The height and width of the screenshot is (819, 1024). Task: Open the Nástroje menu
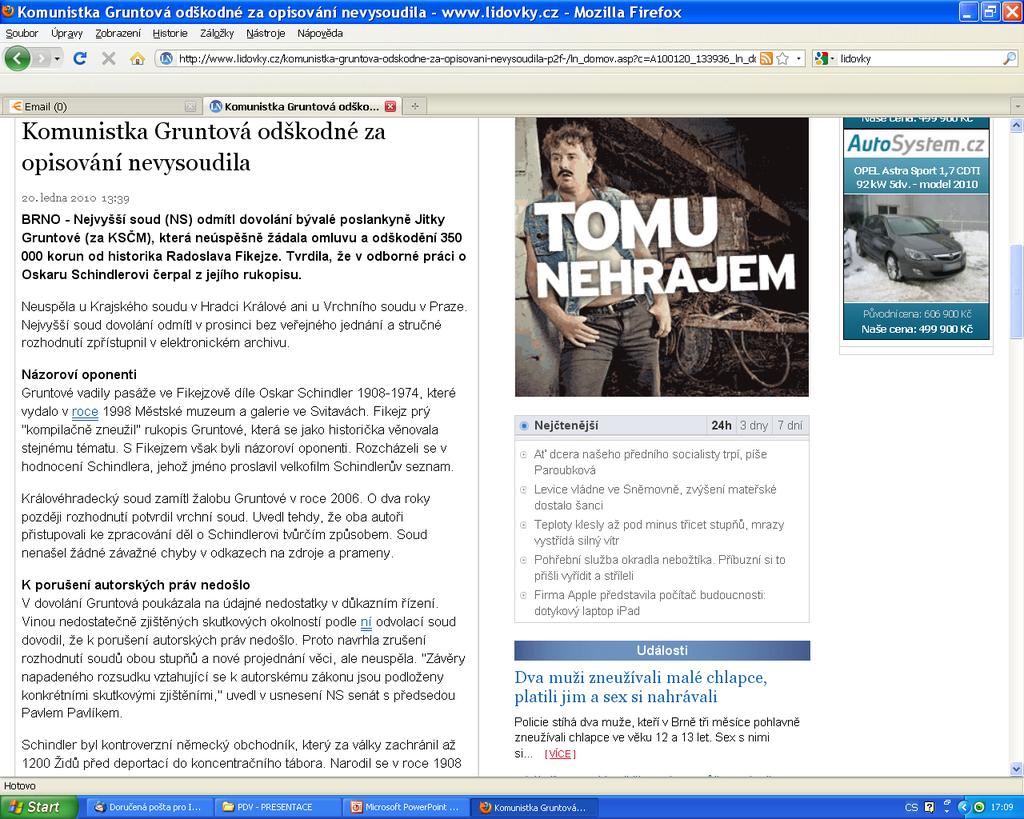pyautogui.click(x=265, y=33)
